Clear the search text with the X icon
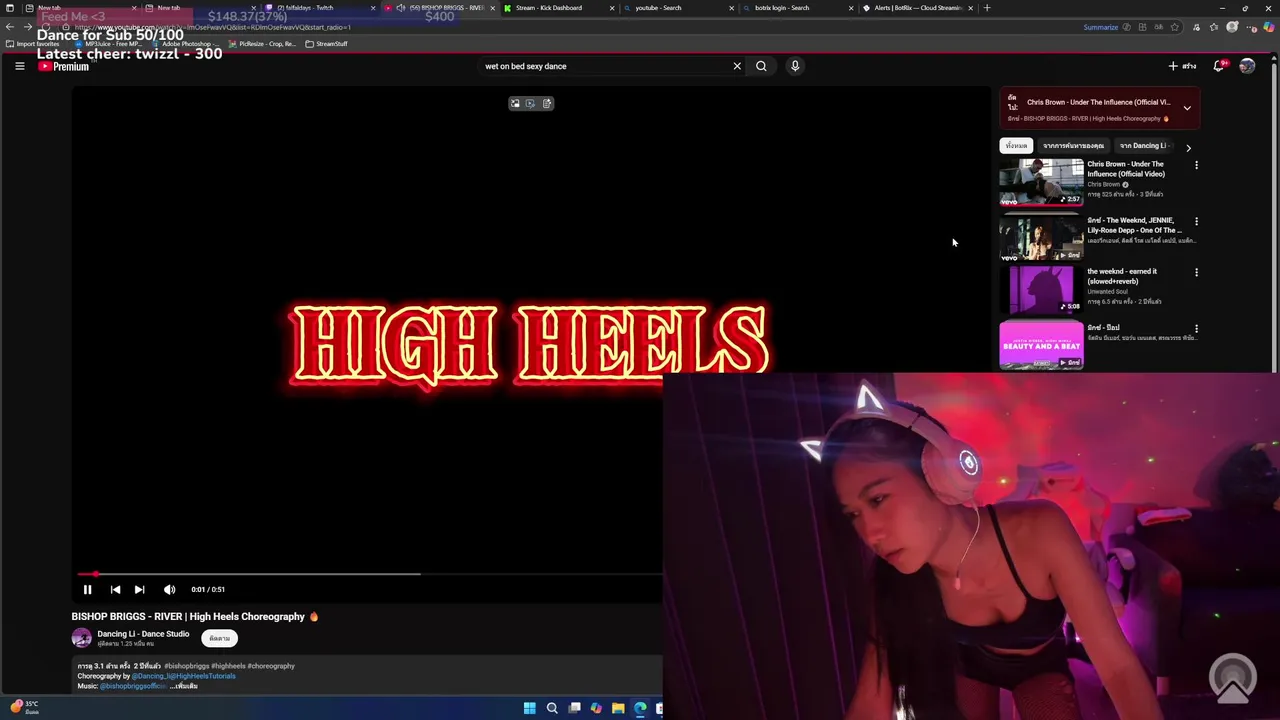 (737, 66)
